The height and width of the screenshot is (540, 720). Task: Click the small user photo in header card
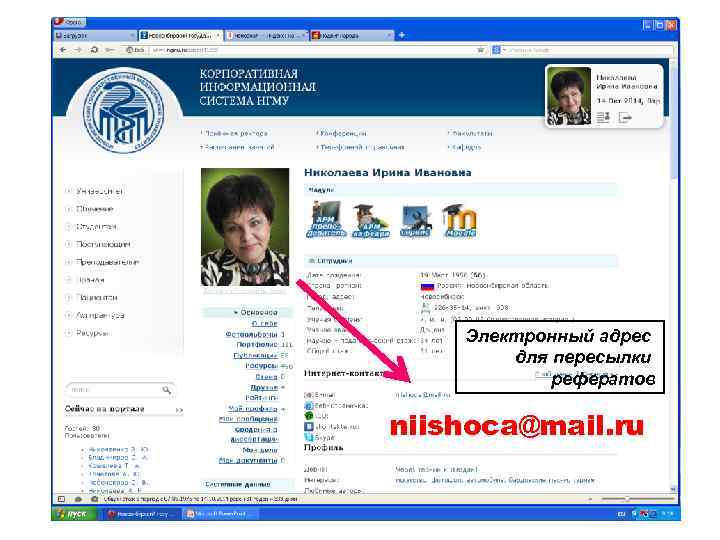[569, 96]
